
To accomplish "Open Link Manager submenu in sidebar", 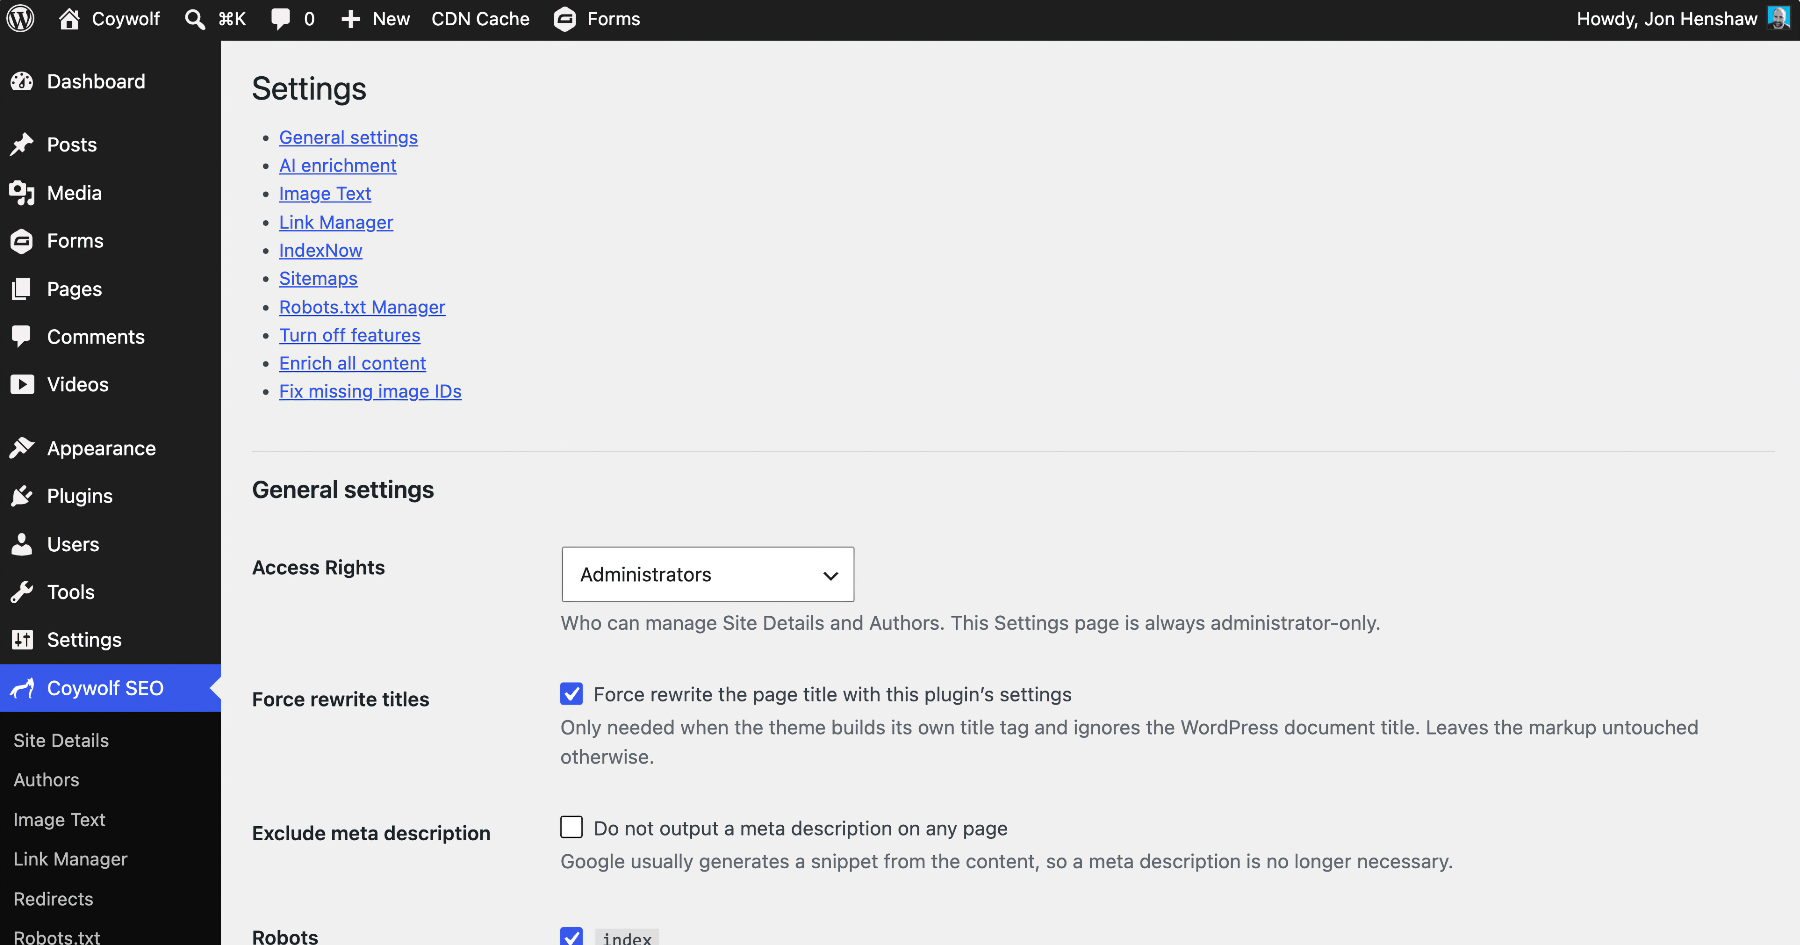I will (x=70, y=859).
